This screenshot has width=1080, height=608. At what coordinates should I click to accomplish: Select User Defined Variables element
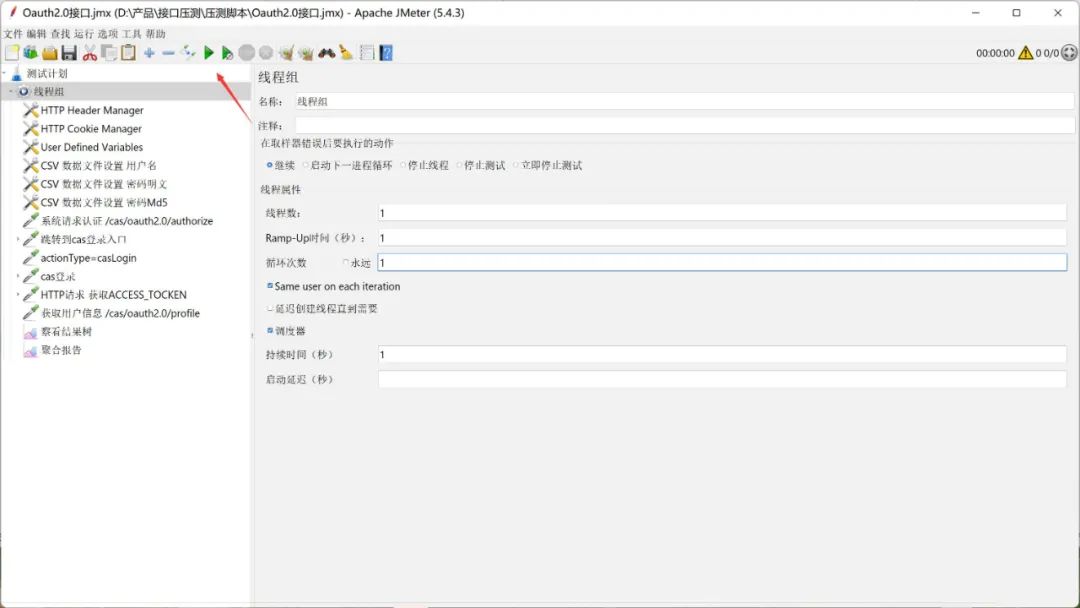point(92,147)
